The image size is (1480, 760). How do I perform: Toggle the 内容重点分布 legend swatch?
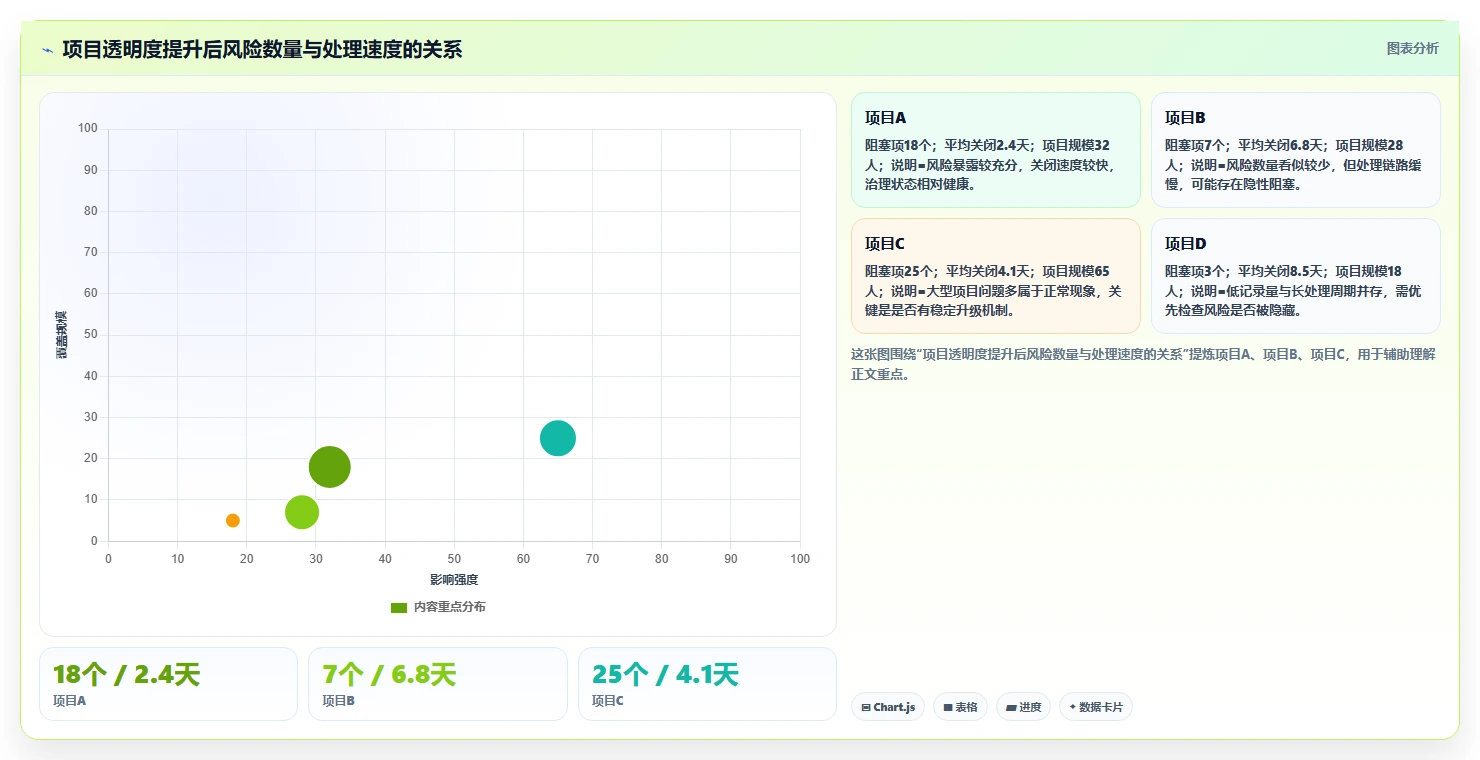coord(399,607)
